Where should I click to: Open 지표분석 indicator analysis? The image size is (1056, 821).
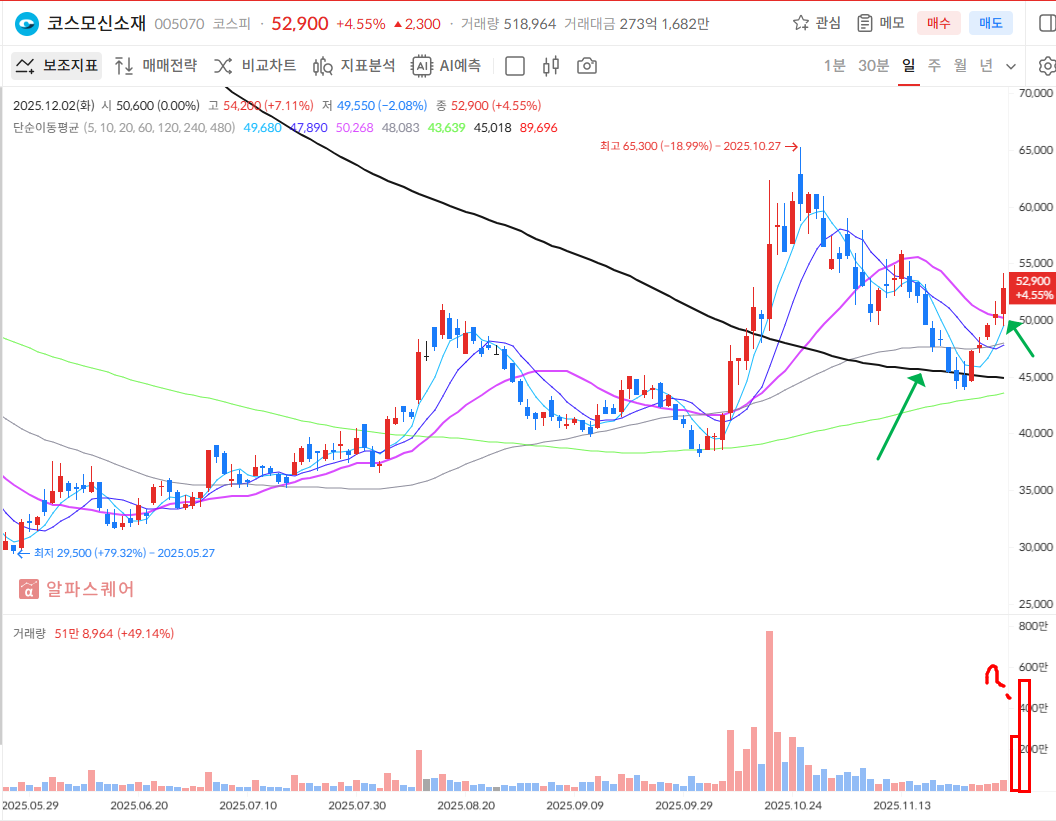(354, 66)
